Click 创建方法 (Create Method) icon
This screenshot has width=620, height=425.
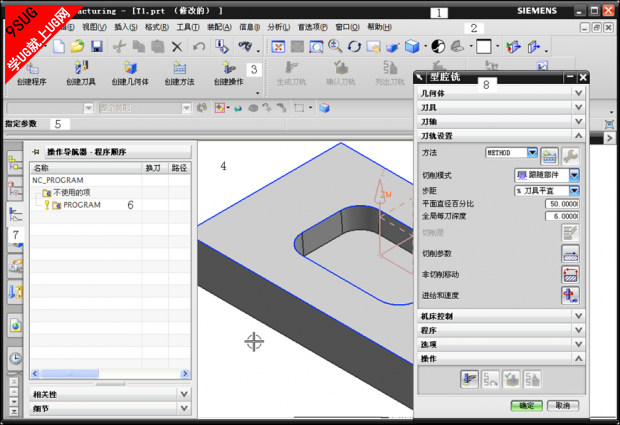pyautogui.click(x=180, y=74)
